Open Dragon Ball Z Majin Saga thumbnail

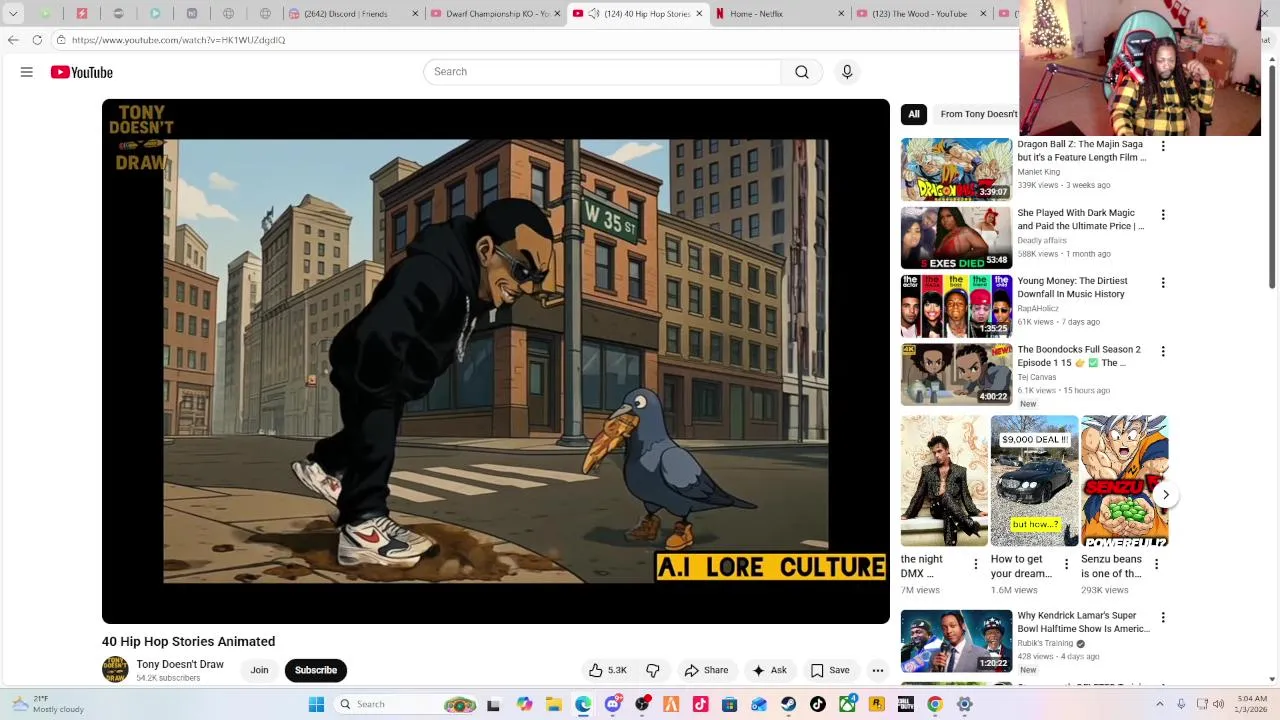coord(956,169)
